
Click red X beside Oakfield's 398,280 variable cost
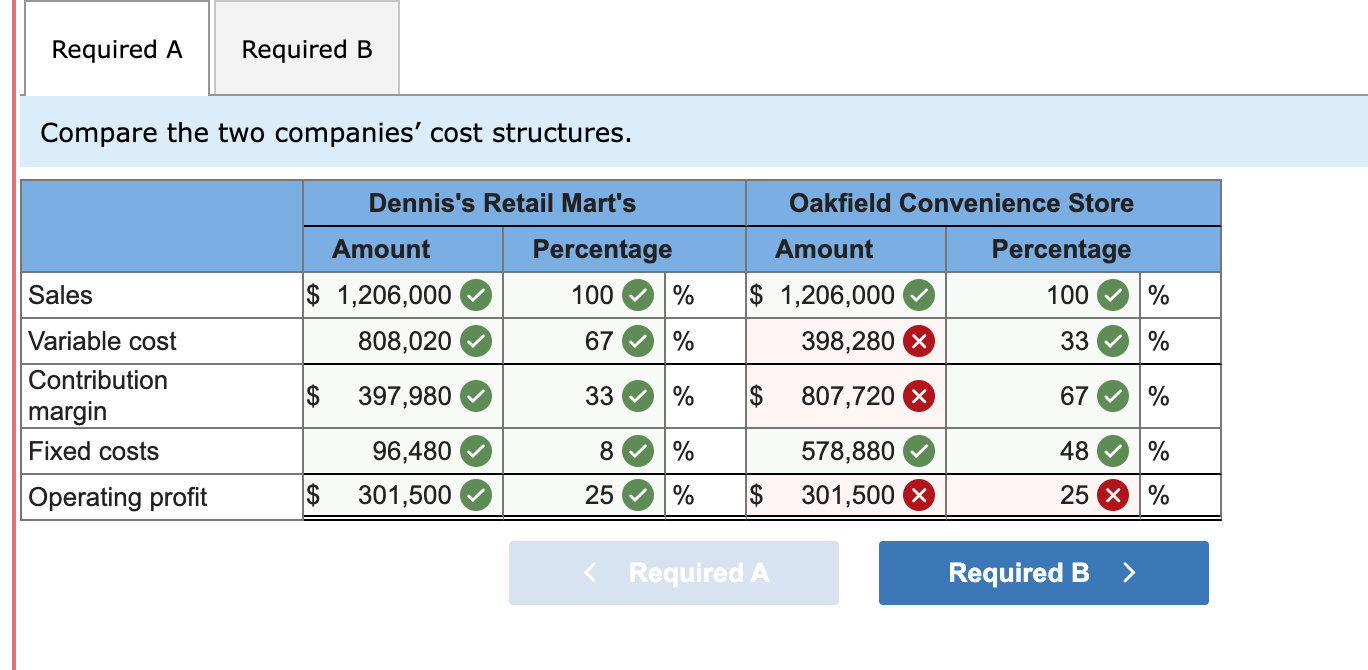click(919, 341)
